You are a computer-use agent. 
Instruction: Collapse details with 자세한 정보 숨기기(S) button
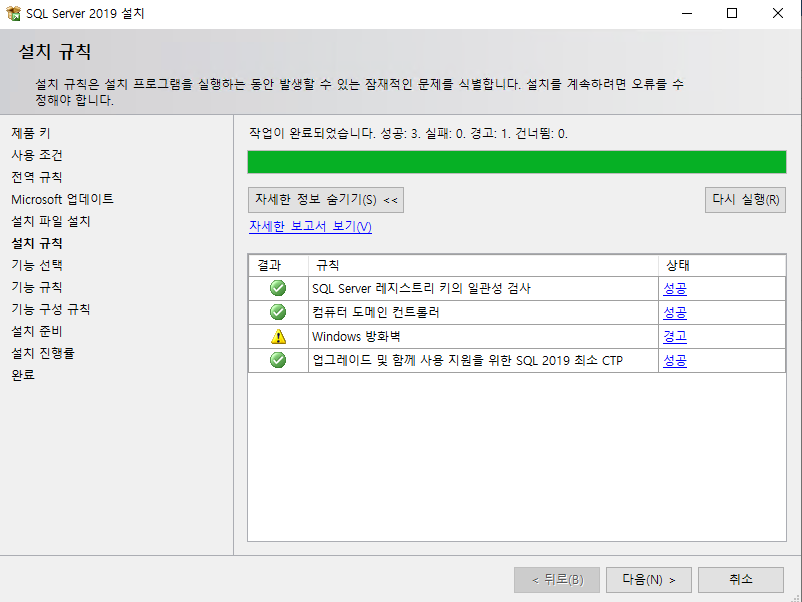click(x=326, y=200)
